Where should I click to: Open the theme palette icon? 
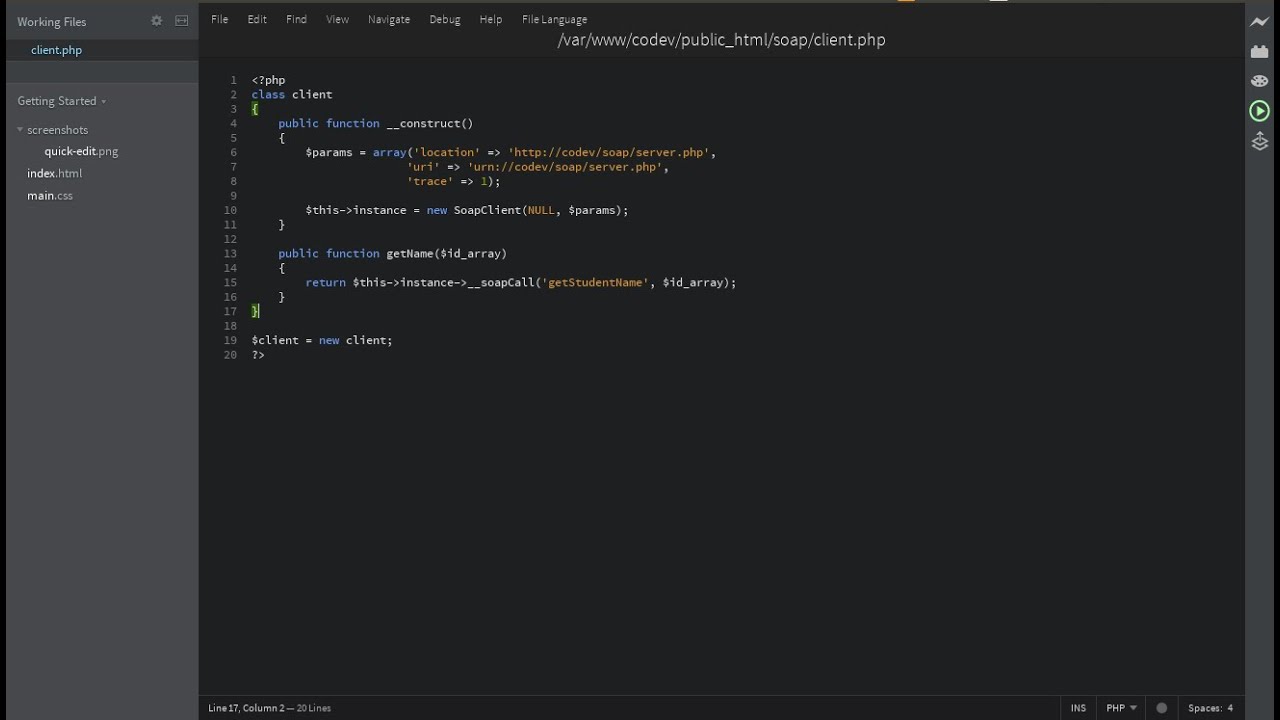(x=1260, y=80)
